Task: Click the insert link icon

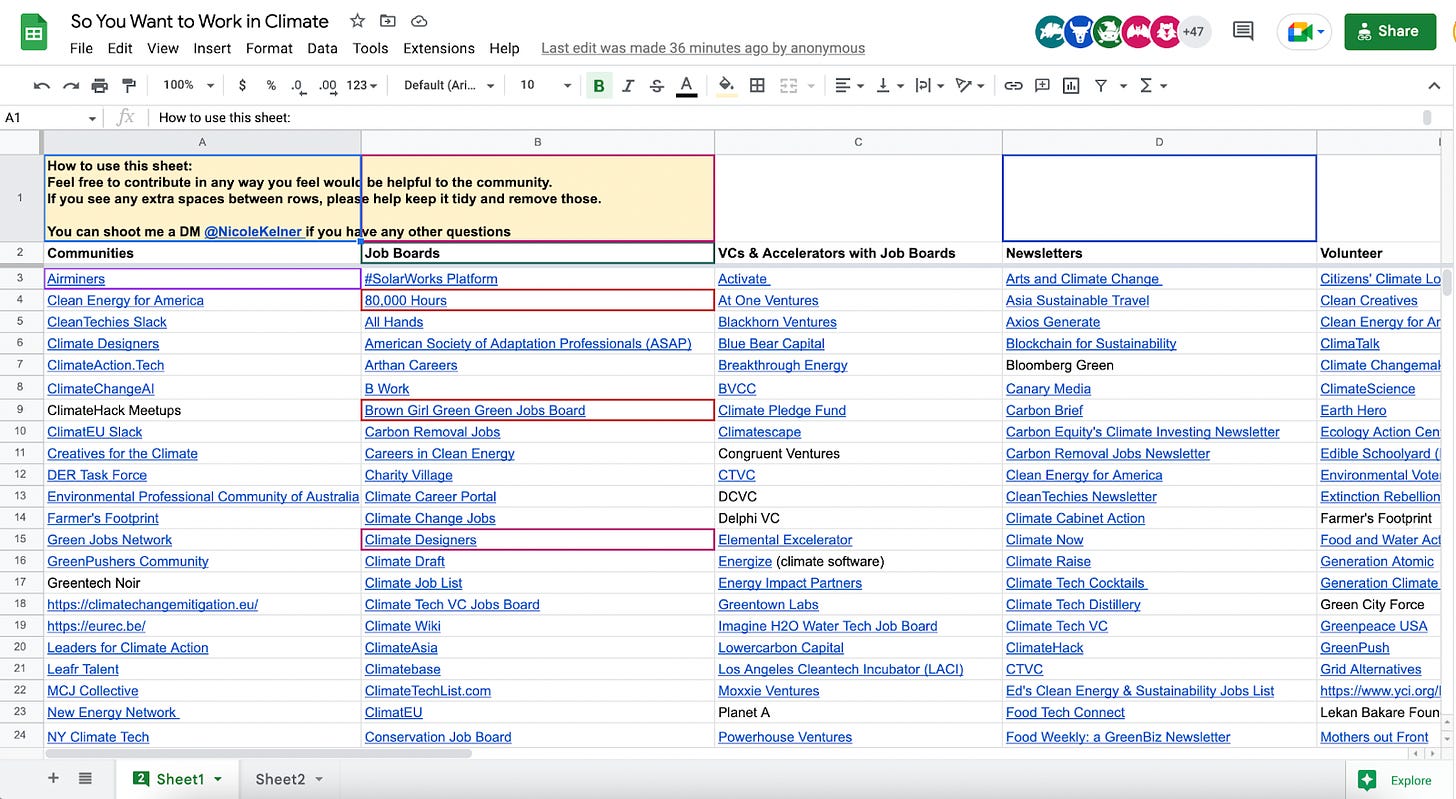Action: [x=1013, y=86]
